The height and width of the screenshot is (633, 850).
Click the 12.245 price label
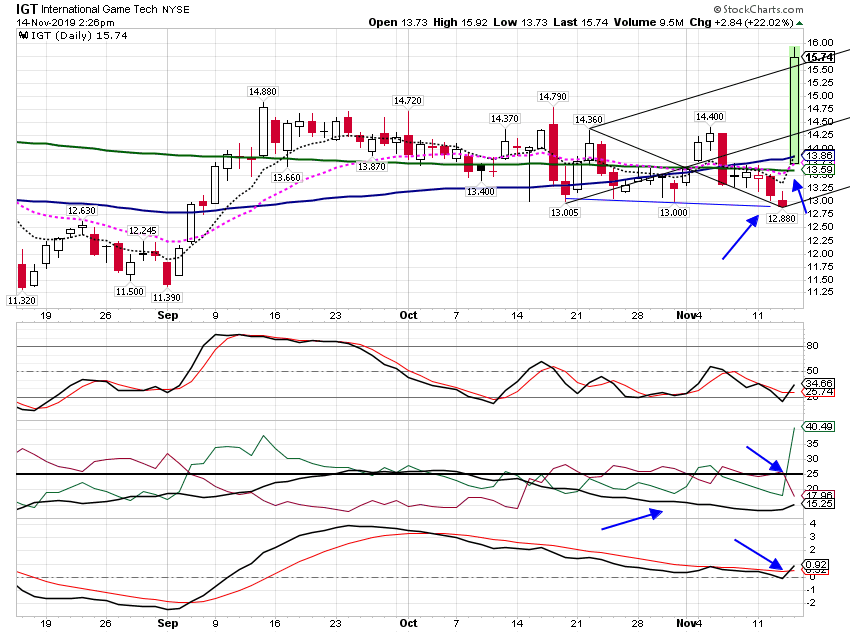[143, 230]
